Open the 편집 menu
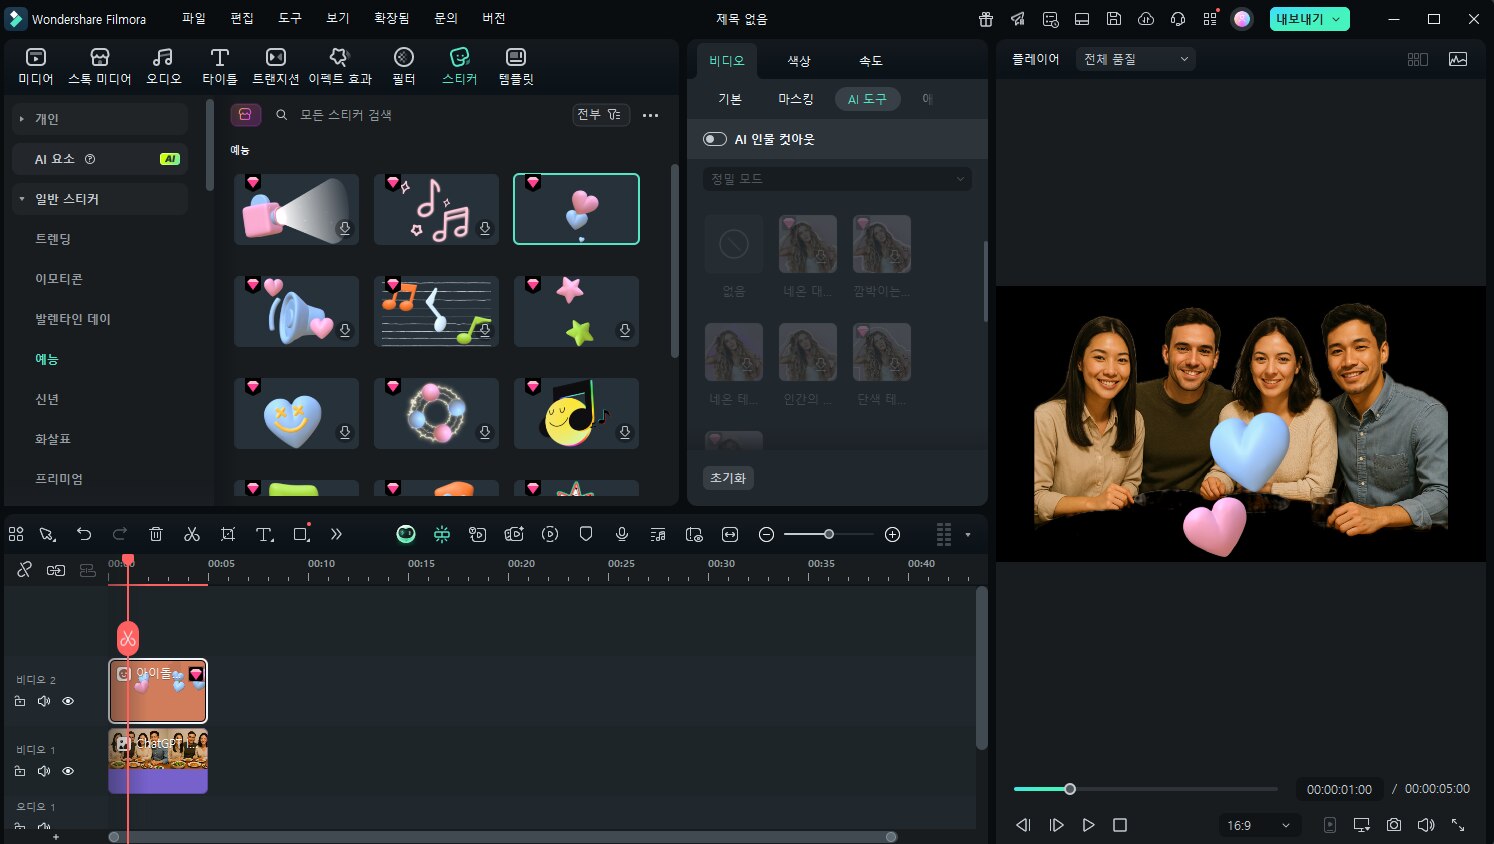 [x=241, y=19]
